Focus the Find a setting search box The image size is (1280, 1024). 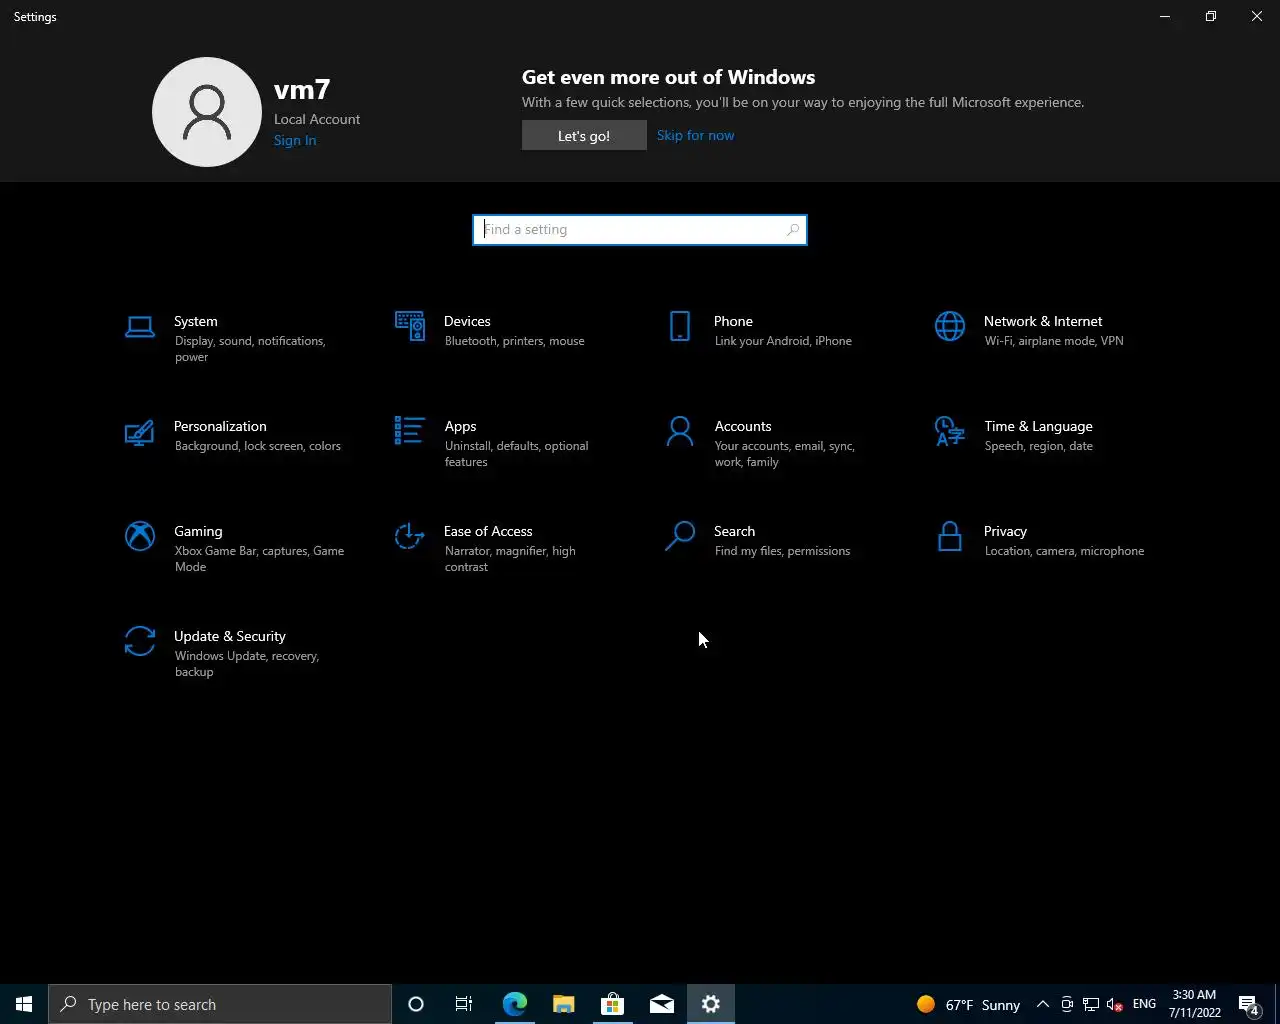tap(640, 230)
